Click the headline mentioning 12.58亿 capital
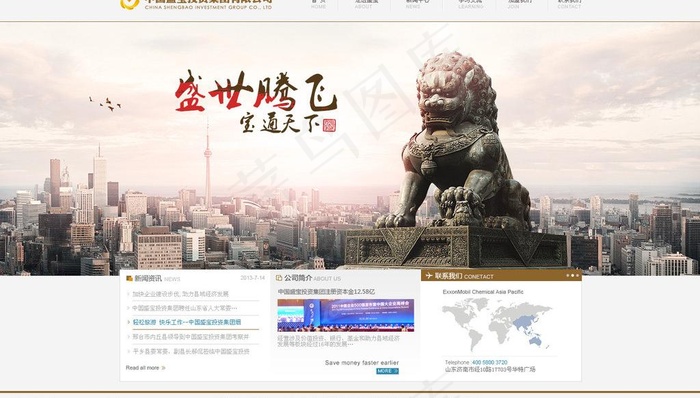Screen dimensions: 700x398 (326, 292)
